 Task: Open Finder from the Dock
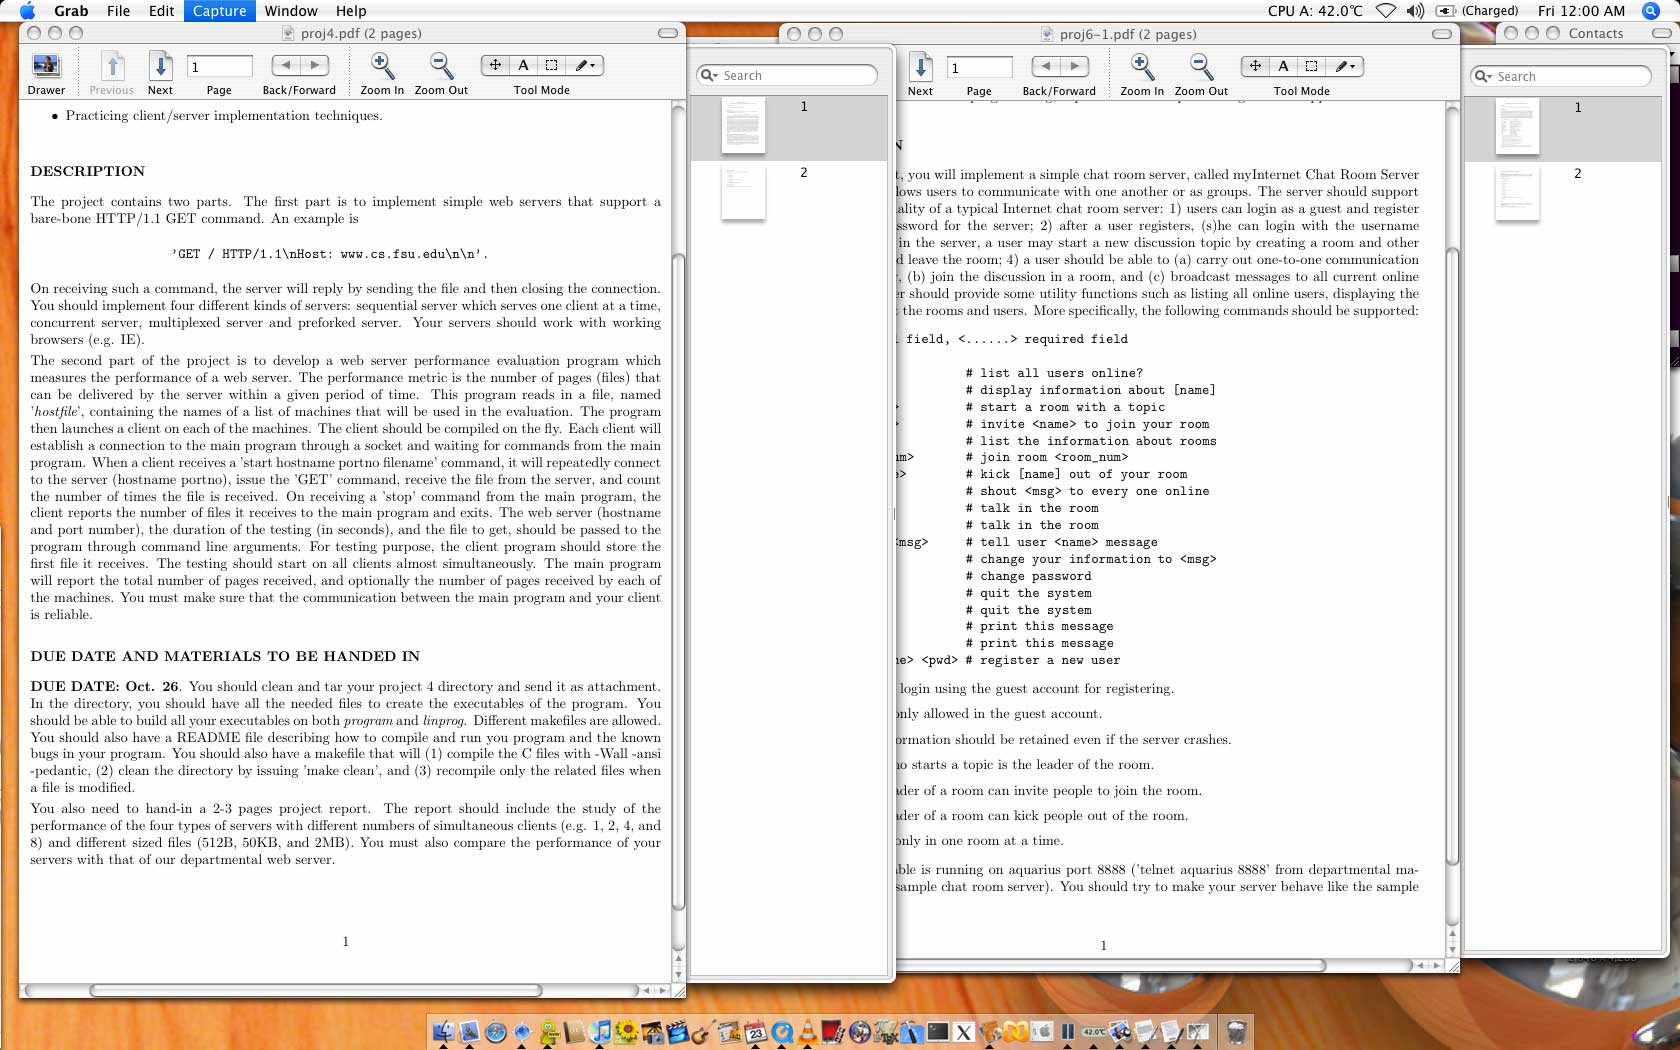point(443,1031)
